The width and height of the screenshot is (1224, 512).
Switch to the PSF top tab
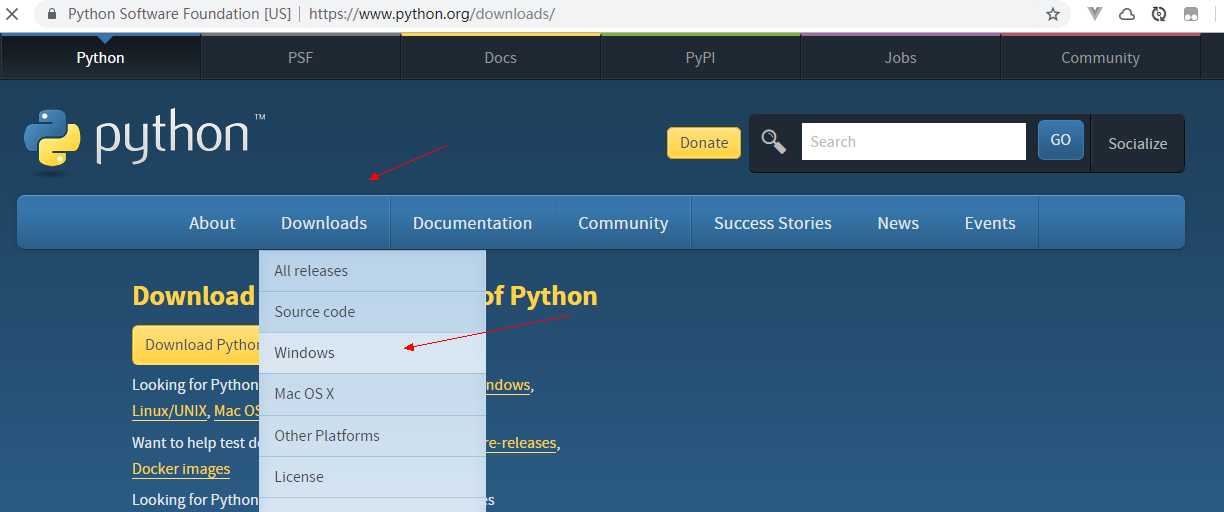300,57
